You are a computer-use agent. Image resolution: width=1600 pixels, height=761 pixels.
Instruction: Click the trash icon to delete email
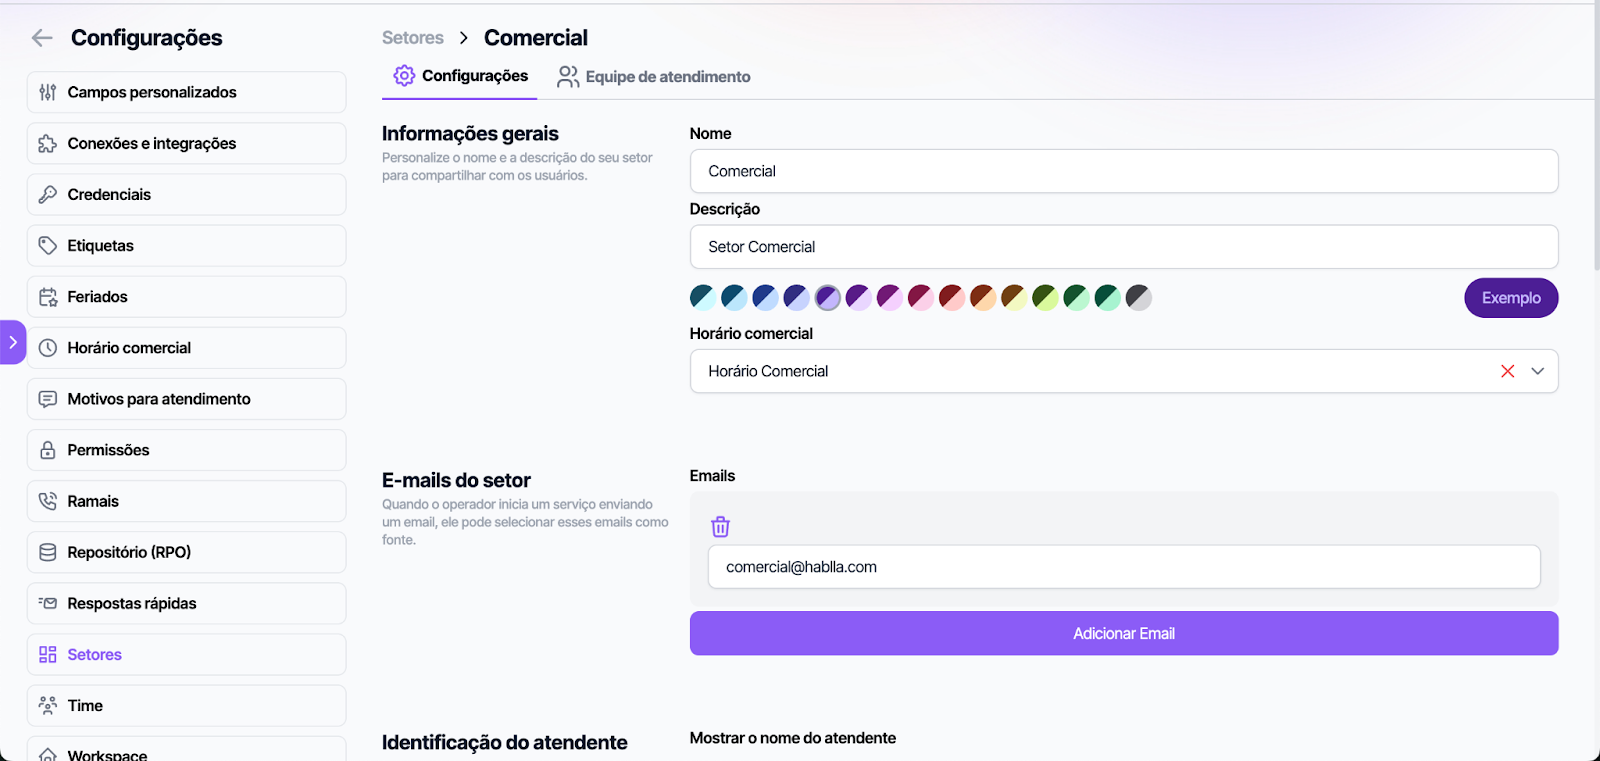[720, 527]
